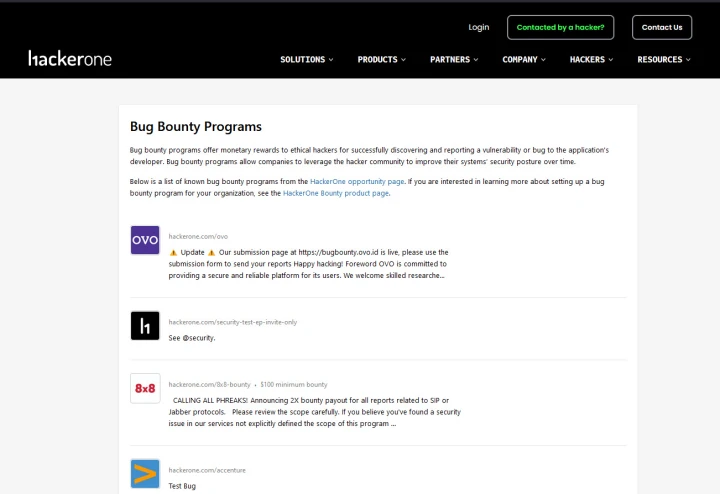Open the 8x8 program logo
Screen dimensions: 720x494
click(x=145, y=388)
